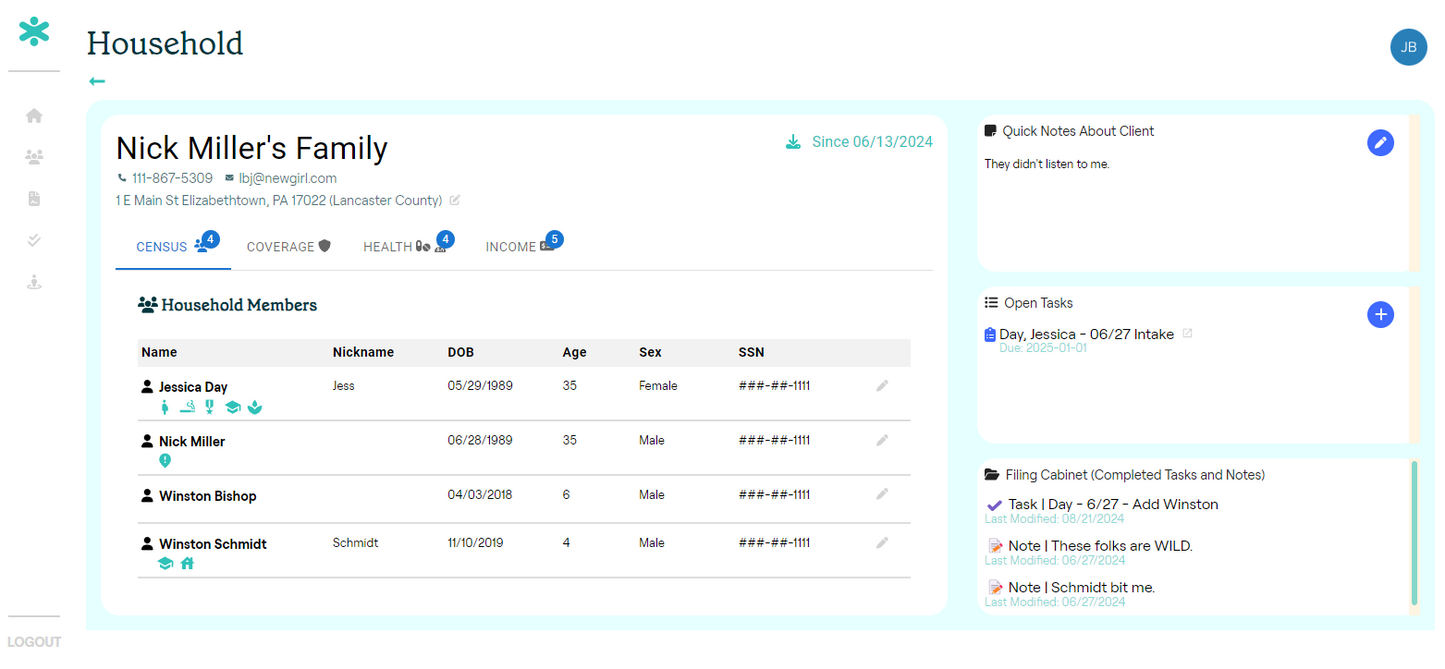Click the house icon under Winston Schmidt

187,563
